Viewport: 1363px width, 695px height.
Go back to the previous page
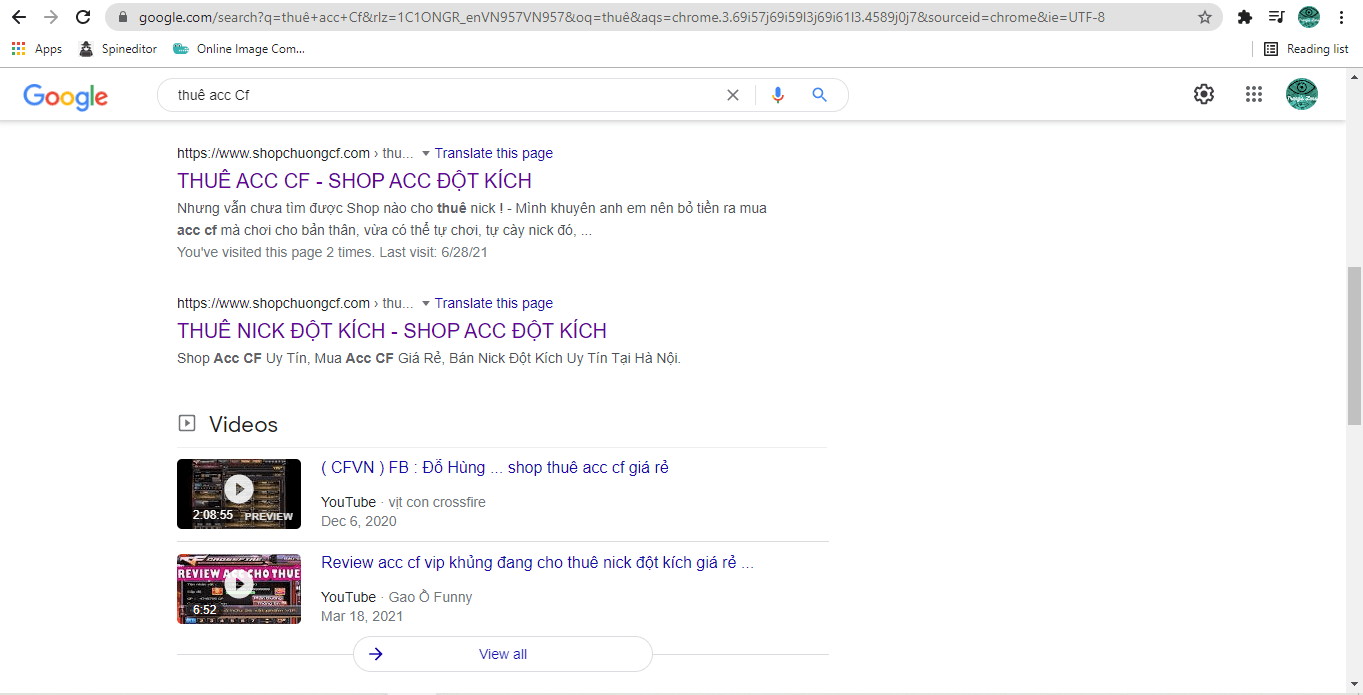(19, 17)
